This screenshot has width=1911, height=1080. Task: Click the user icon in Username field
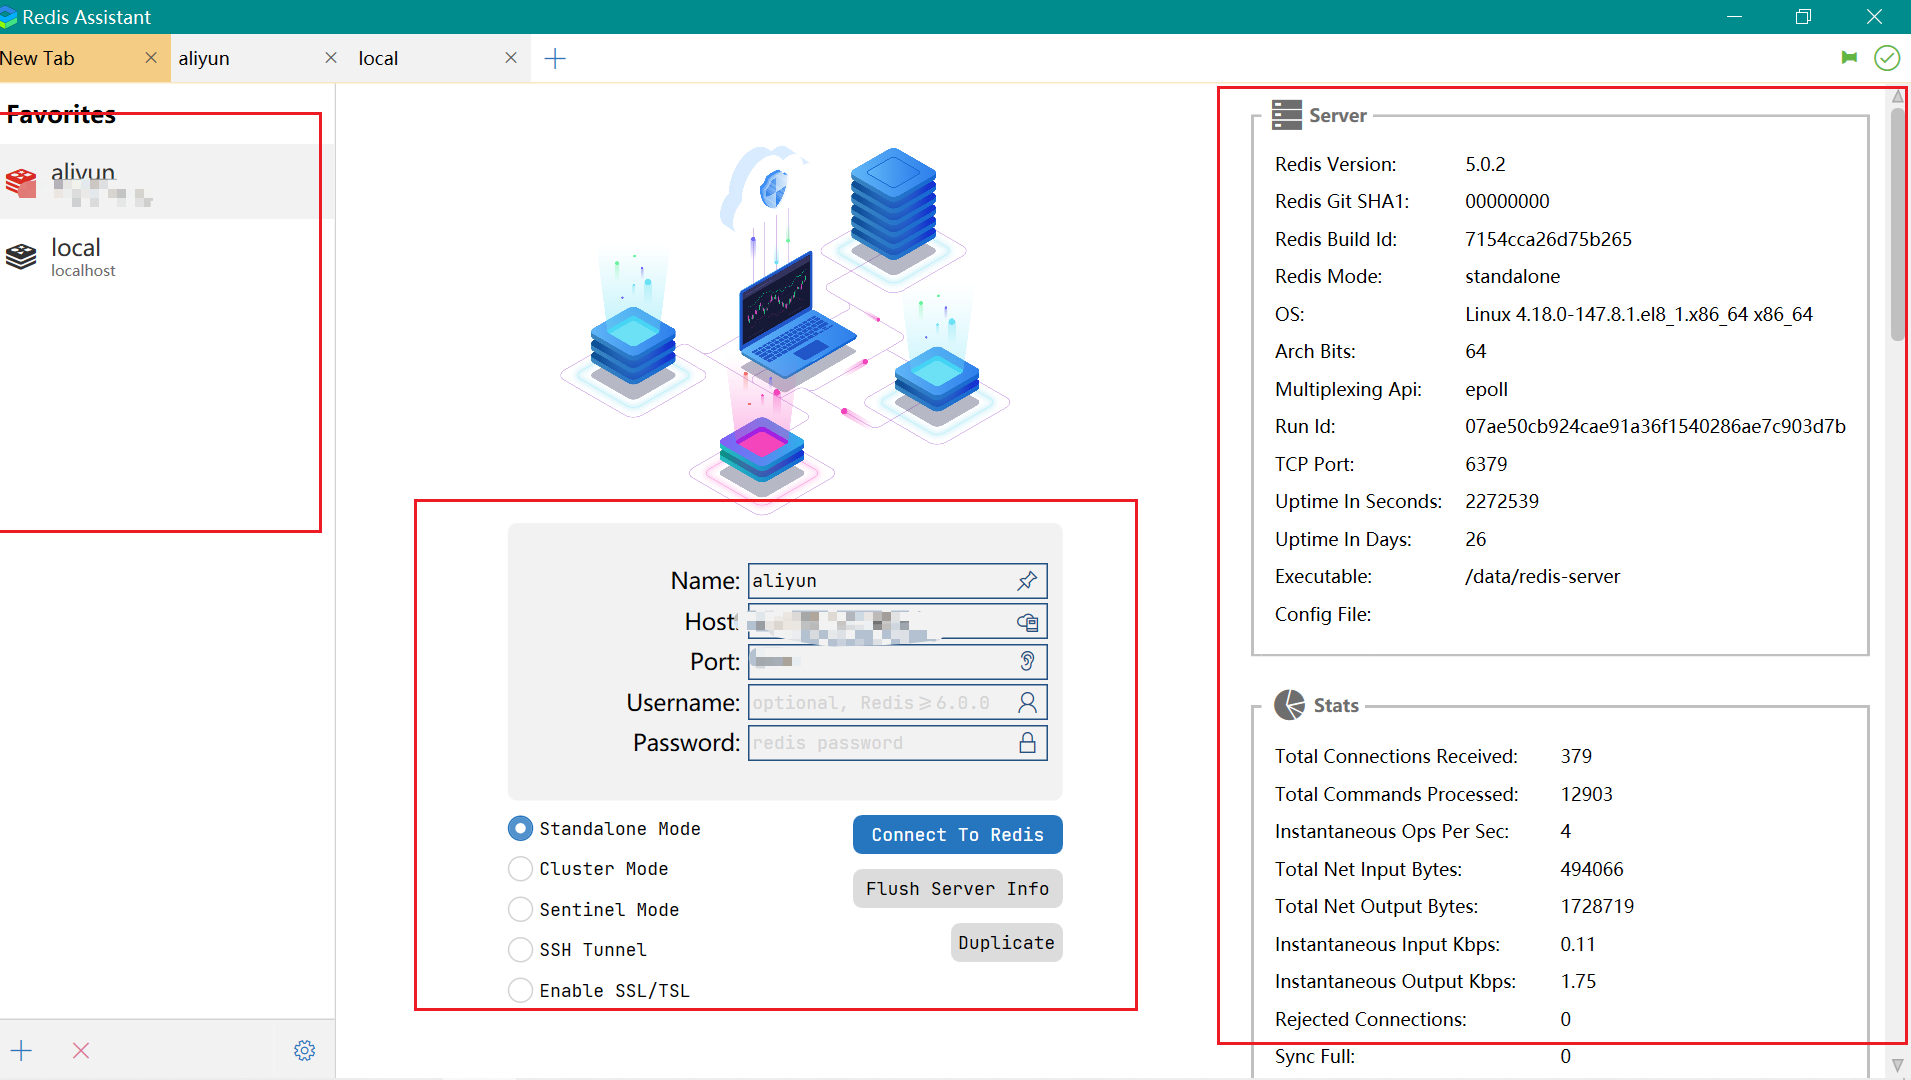coord(1027,703)
